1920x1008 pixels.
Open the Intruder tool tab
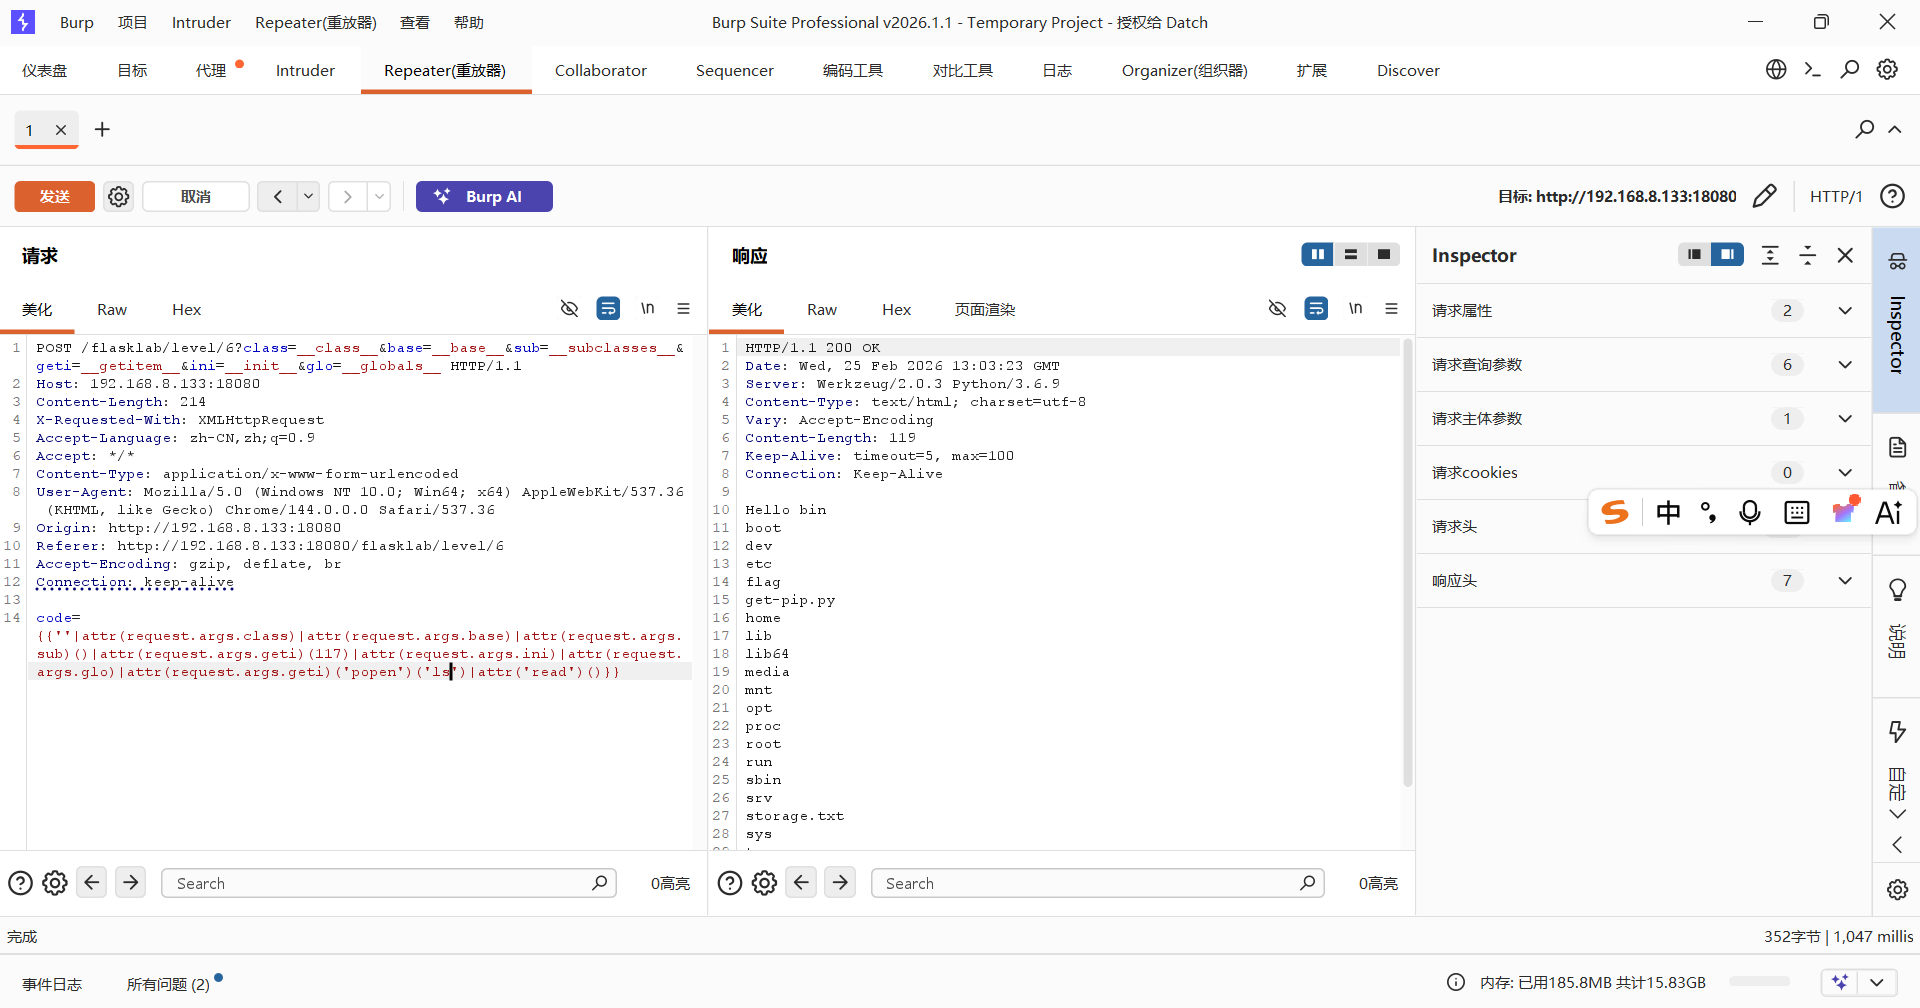[x=305, y=71]
